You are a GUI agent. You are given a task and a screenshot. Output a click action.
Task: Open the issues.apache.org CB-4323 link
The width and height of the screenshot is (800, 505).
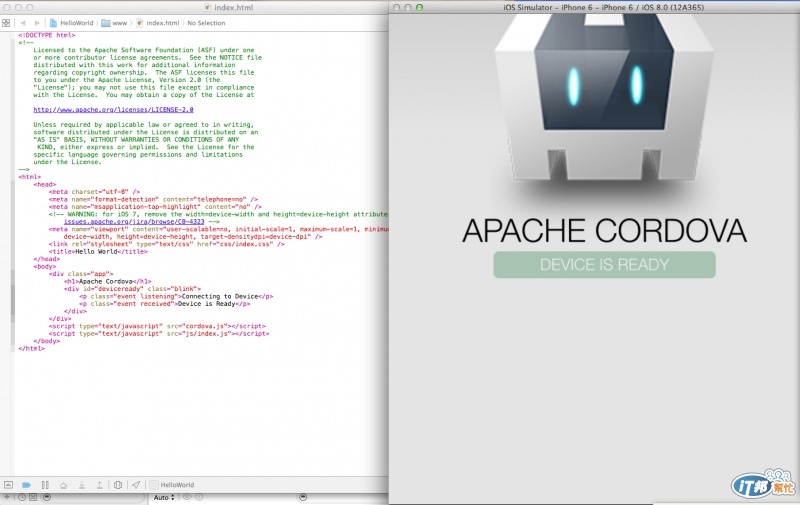click(x=134, y=221)
